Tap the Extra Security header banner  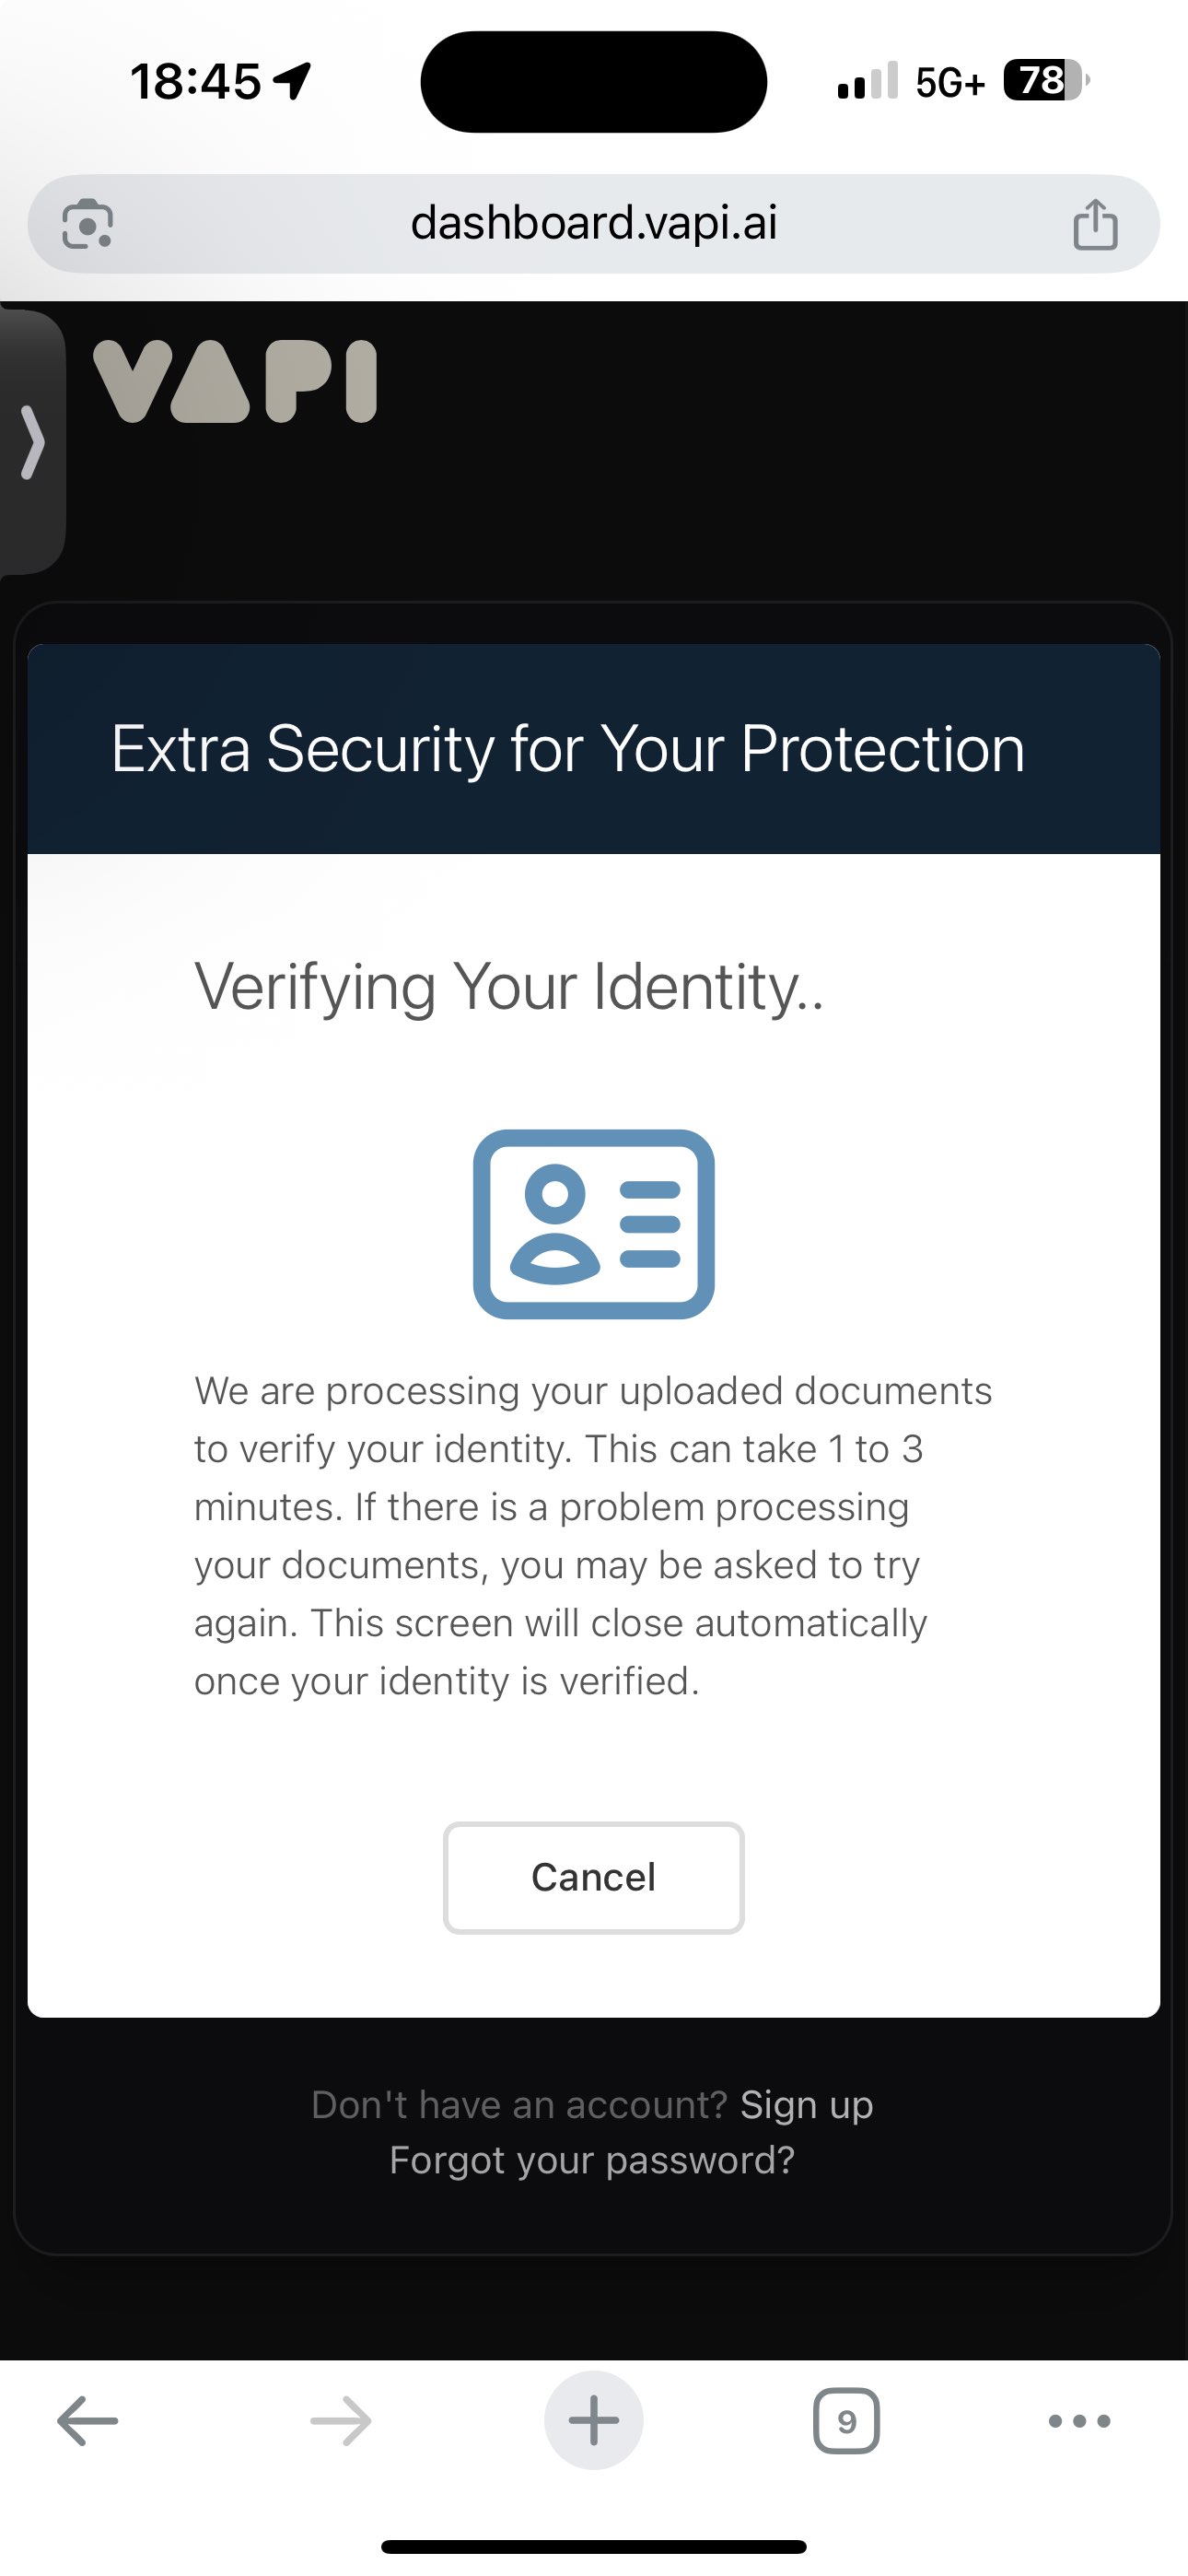pos(594,749)
